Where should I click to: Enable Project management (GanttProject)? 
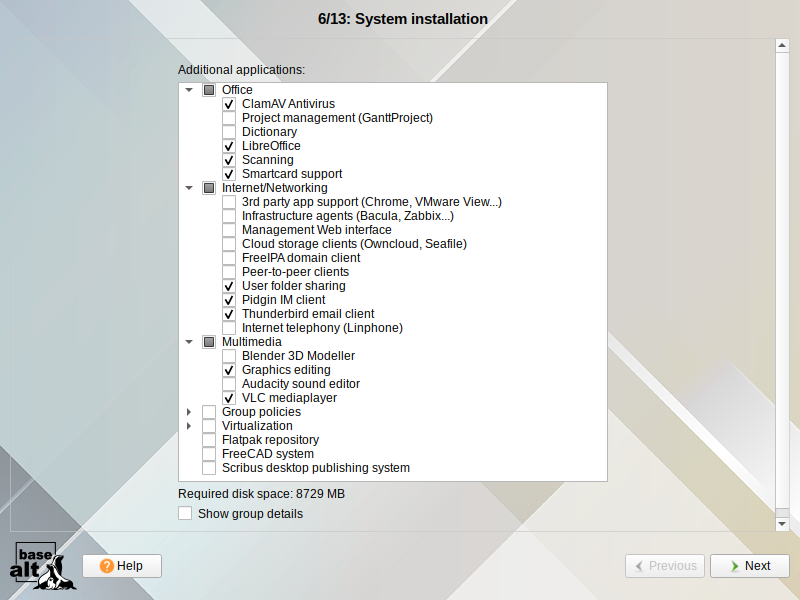229,118
